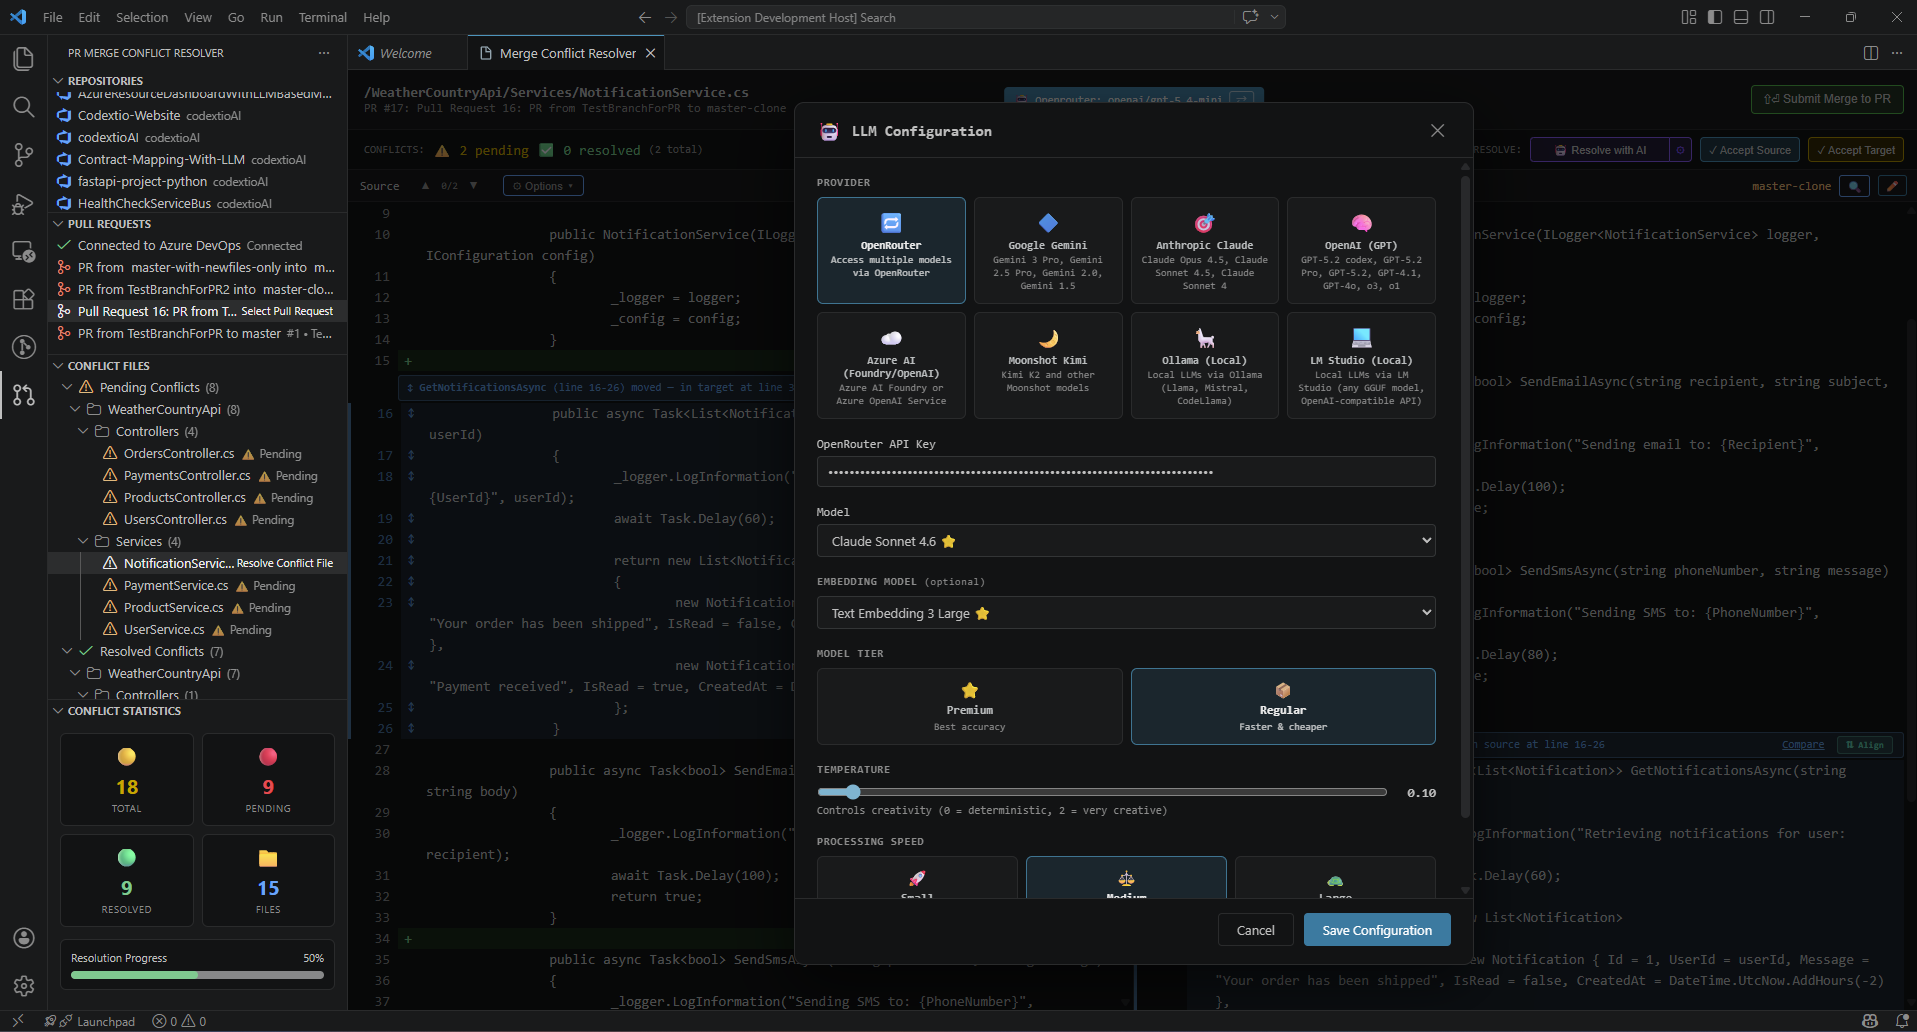Collapse the Controllers (4) folder
The height and width of the screenshot is (1032, 1917).
tap(83, 431)
